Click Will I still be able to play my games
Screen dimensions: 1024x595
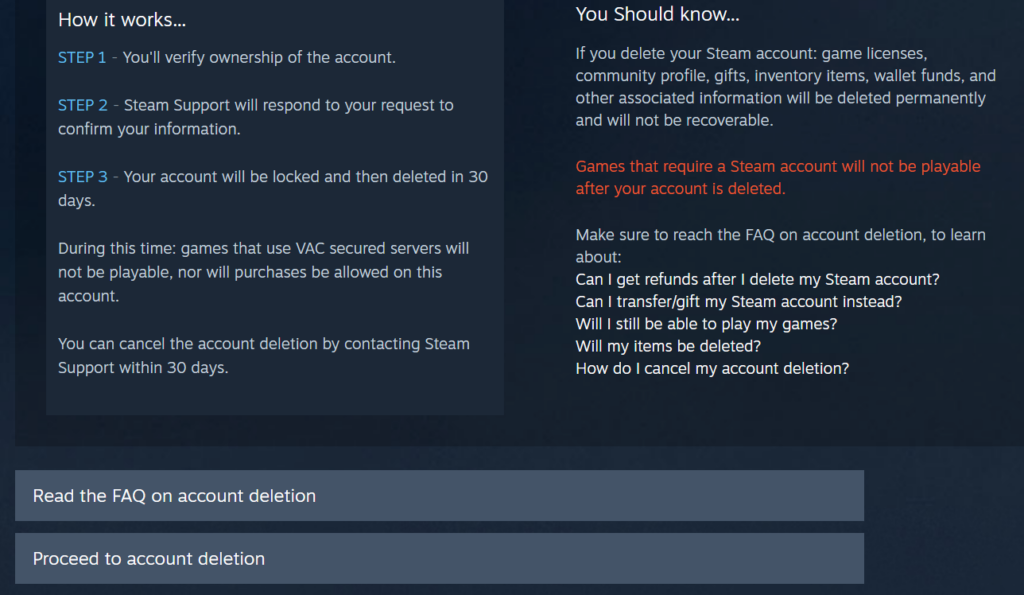706,323
